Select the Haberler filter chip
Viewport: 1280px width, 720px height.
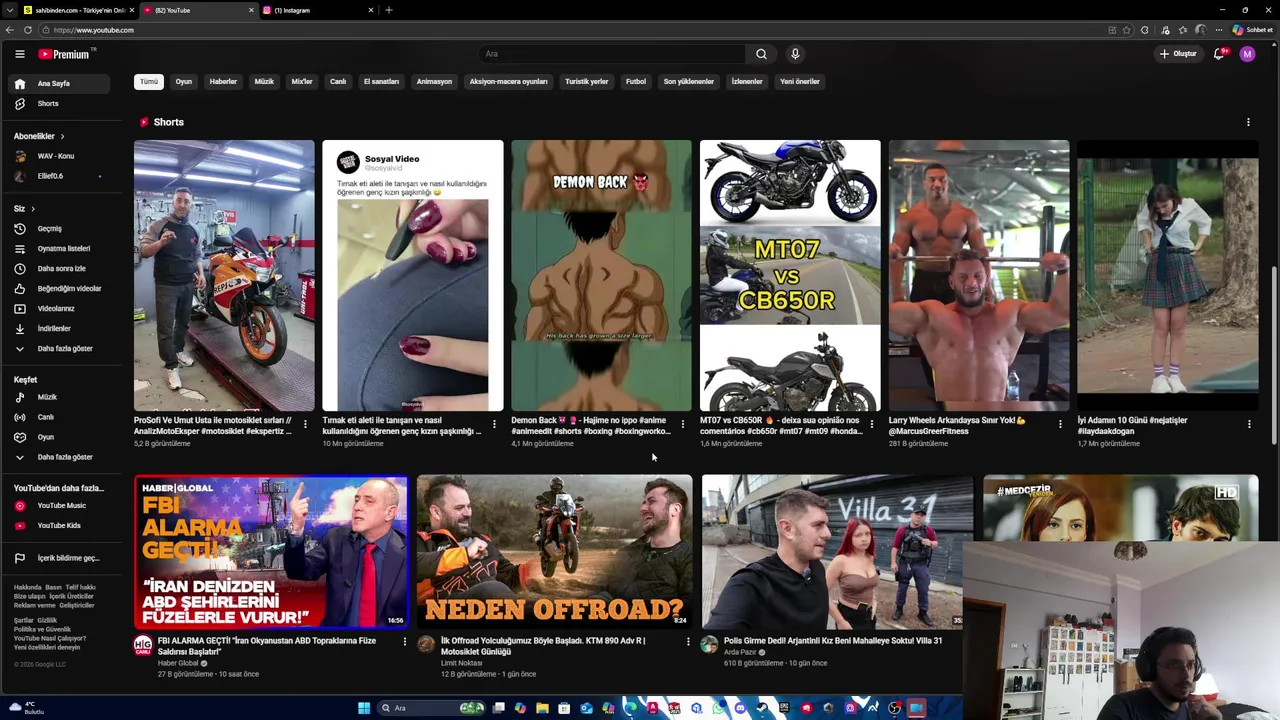(223, 82)
